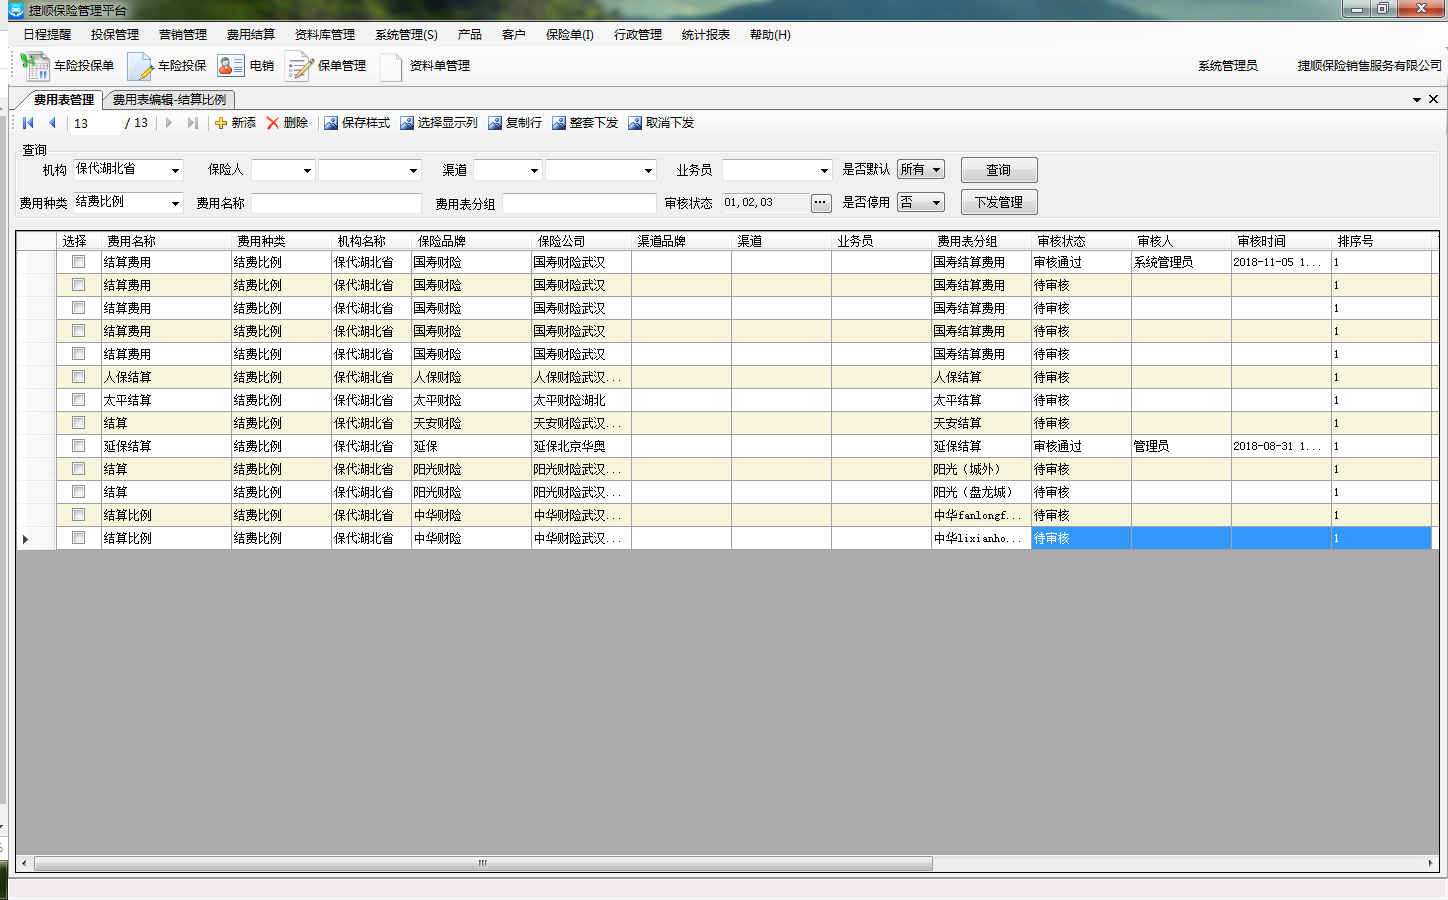Click the 查询 search button
1448x900 pixels.
[998, 170]
